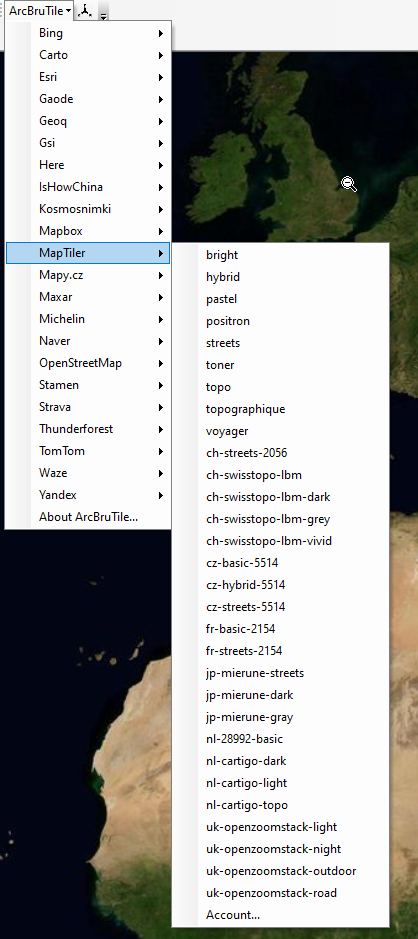Open the toolbar options arrow

click(x=104, y=13)
